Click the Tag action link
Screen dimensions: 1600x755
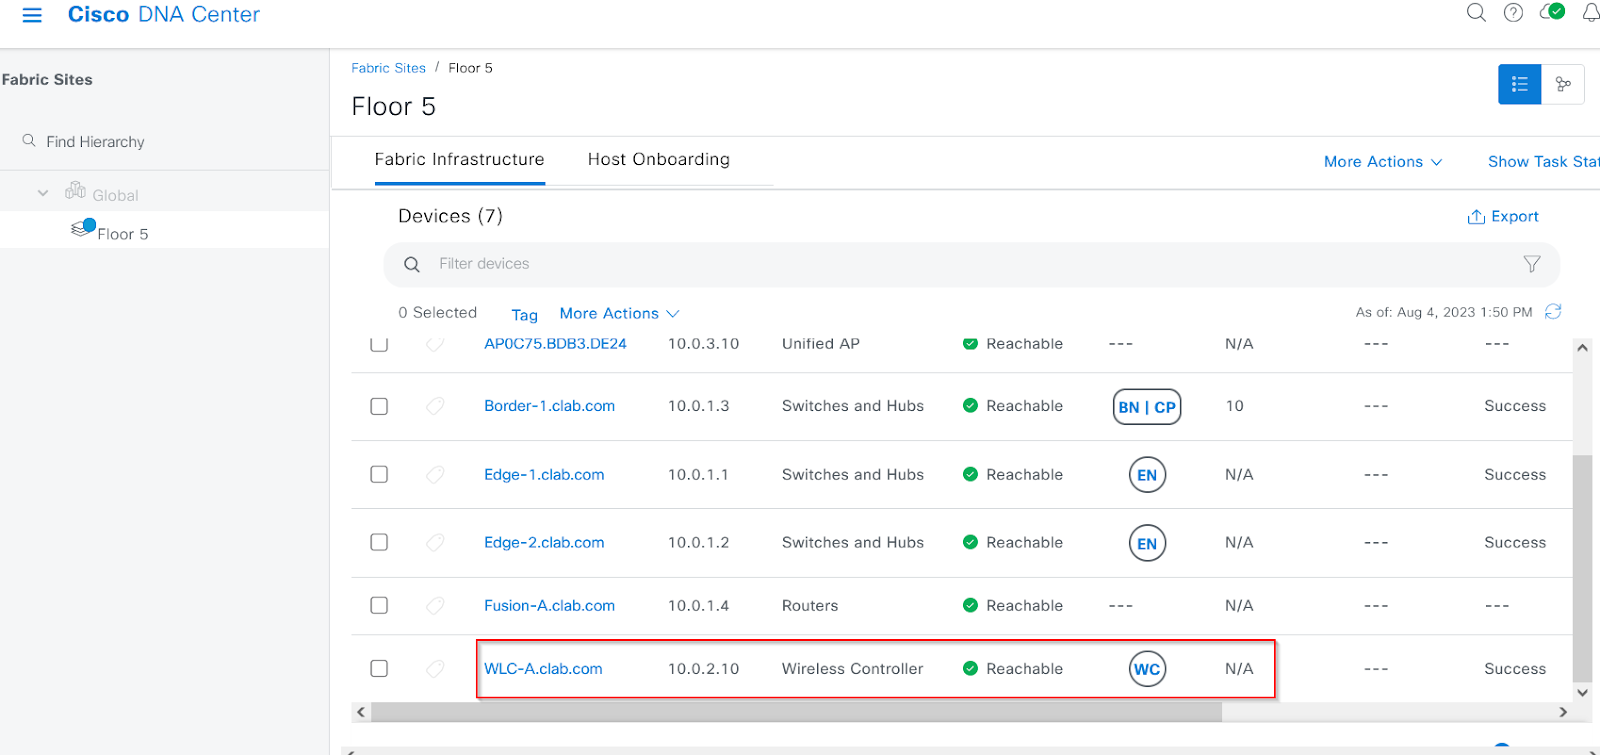coord(524,315)
